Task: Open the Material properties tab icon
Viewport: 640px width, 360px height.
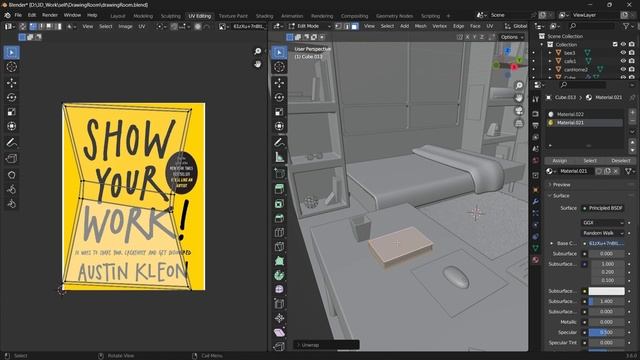Action: click(536, 260)
